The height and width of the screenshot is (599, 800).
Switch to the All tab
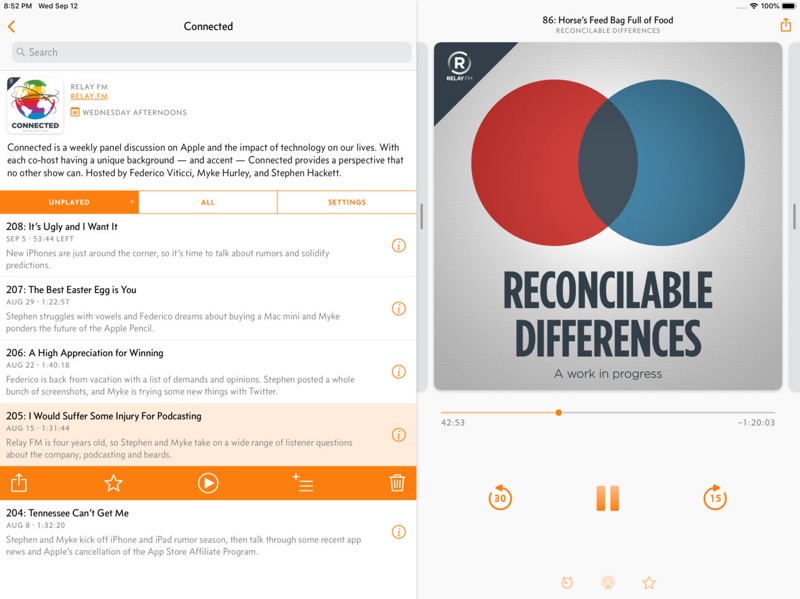coord(208,202)
